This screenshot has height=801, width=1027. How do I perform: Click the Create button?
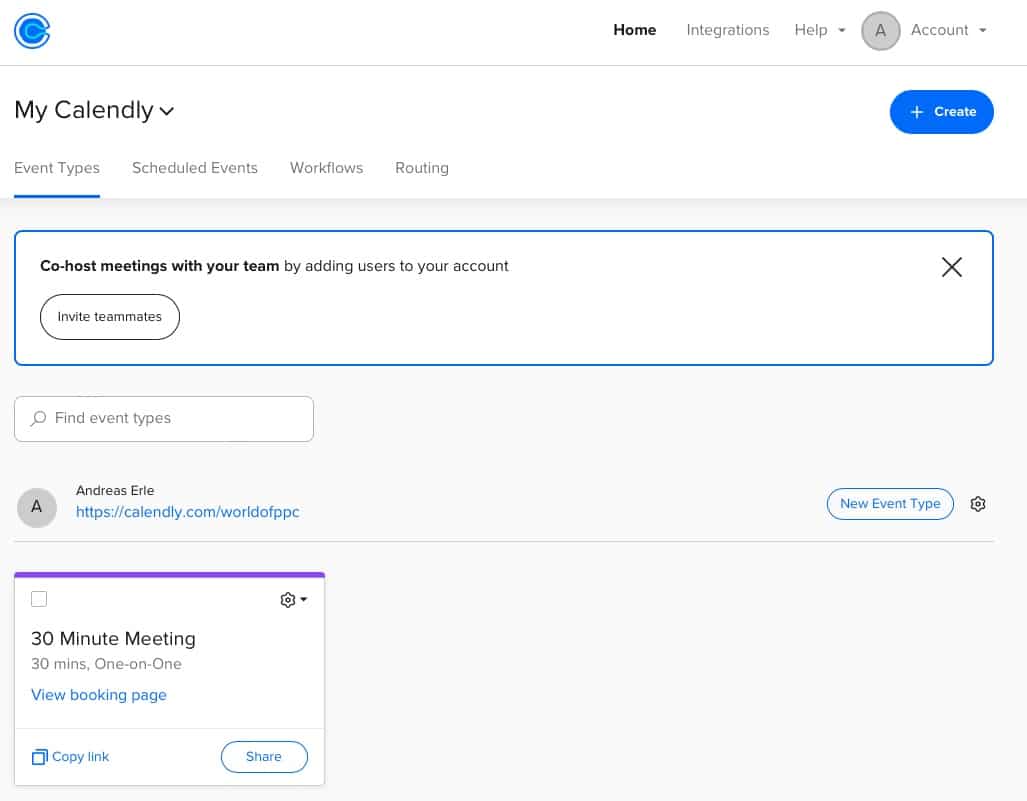click(941, 112)
